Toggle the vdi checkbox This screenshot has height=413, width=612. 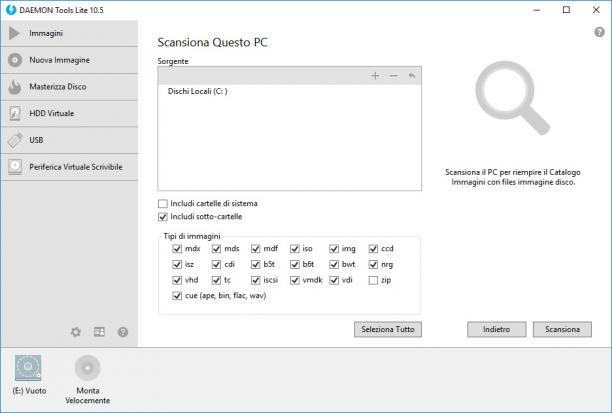coord(334,280)
